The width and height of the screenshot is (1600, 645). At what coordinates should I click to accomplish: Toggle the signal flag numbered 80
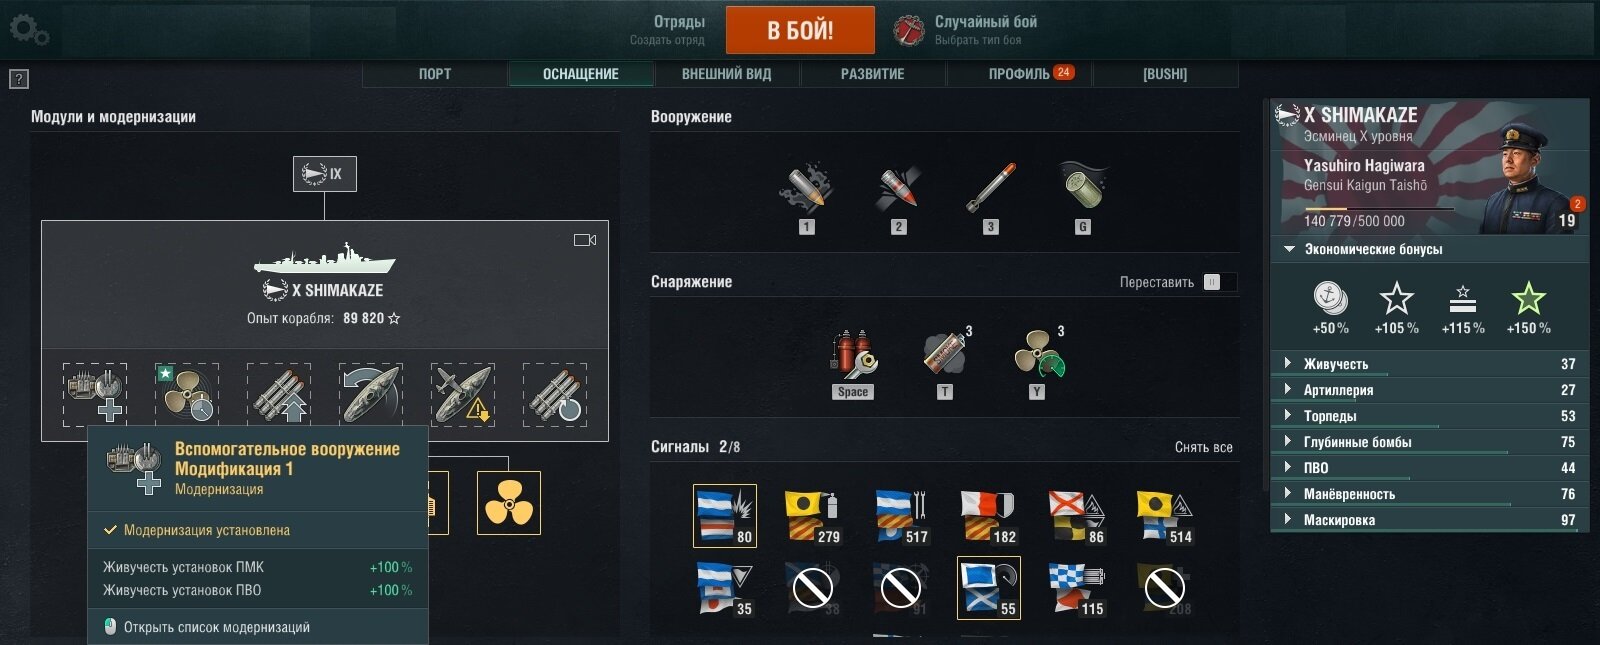point(725,516)
